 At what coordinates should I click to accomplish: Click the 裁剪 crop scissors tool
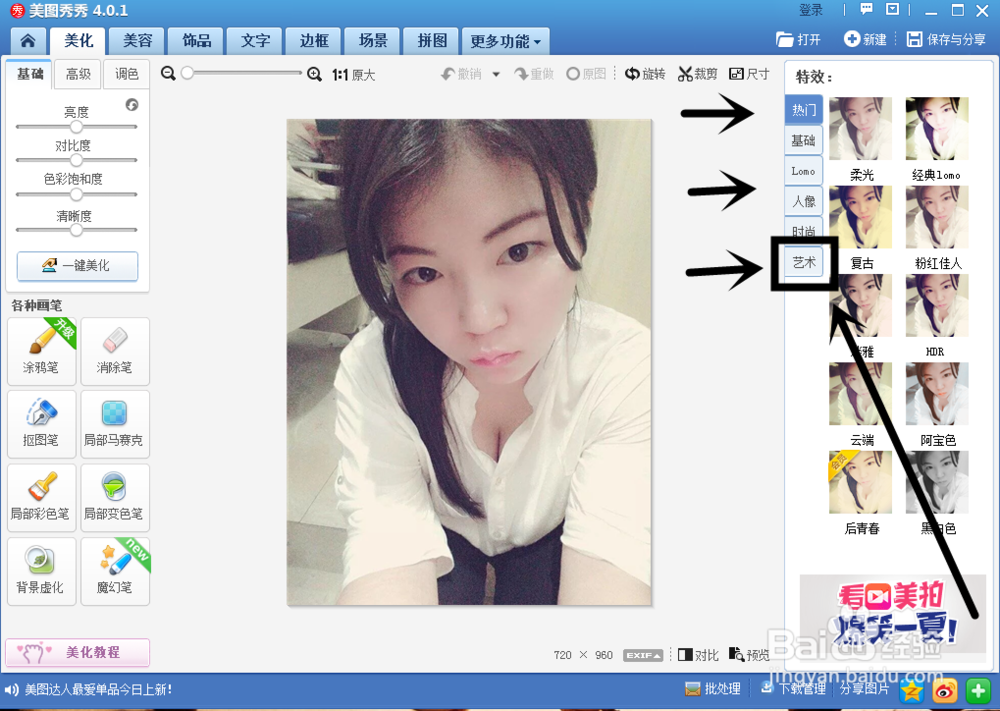(x=697, y=74)
